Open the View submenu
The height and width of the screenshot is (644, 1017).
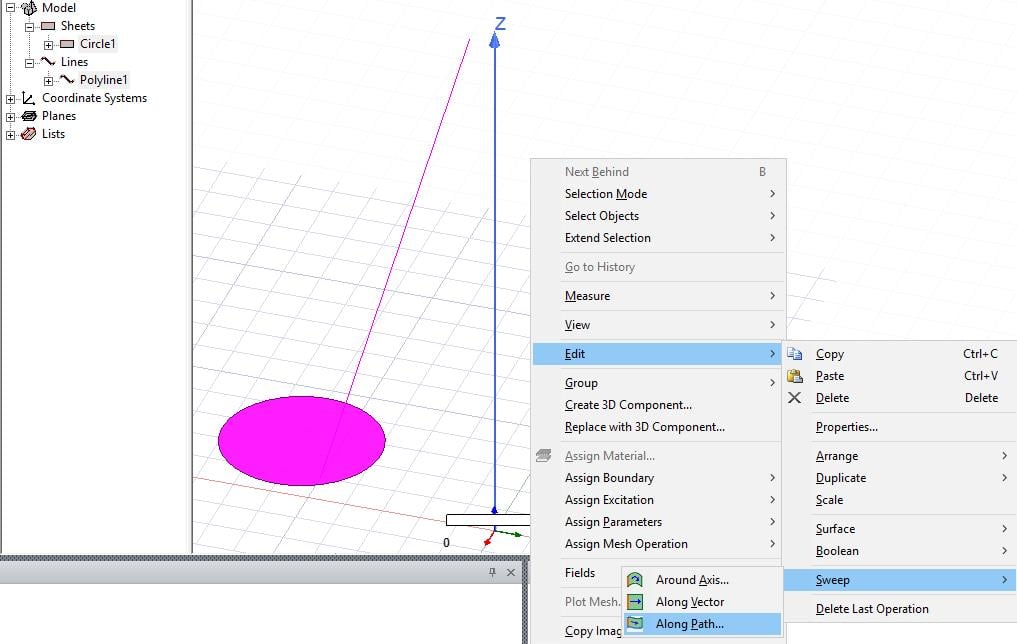click(659, 325)
